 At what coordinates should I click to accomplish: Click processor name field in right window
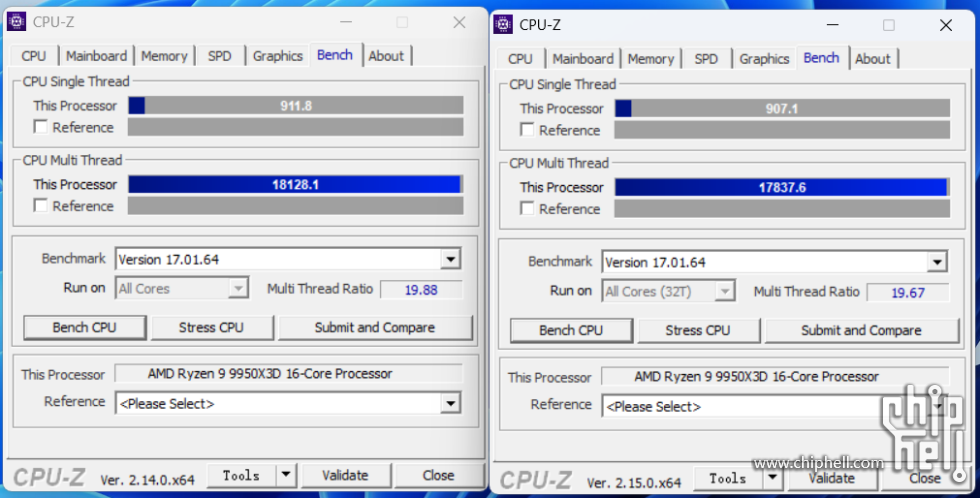(x=776, y=376)
